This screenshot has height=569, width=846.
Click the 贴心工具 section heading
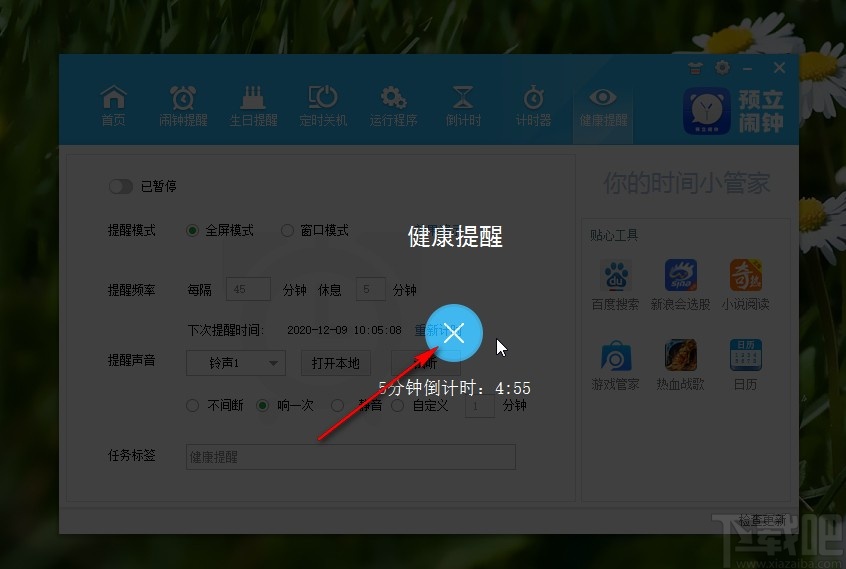pyautogui.click(x=614, y=235)
